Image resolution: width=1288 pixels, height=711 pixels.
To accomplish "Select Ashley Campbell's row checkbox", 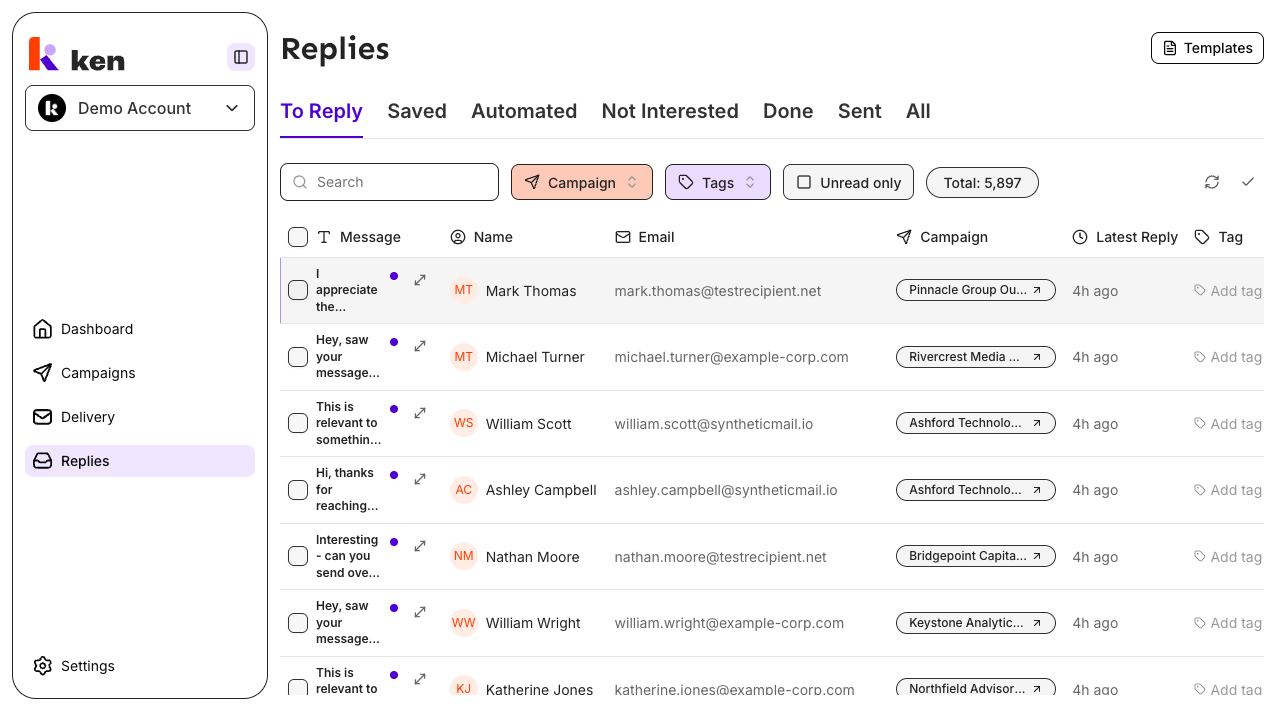I will 298,490.
